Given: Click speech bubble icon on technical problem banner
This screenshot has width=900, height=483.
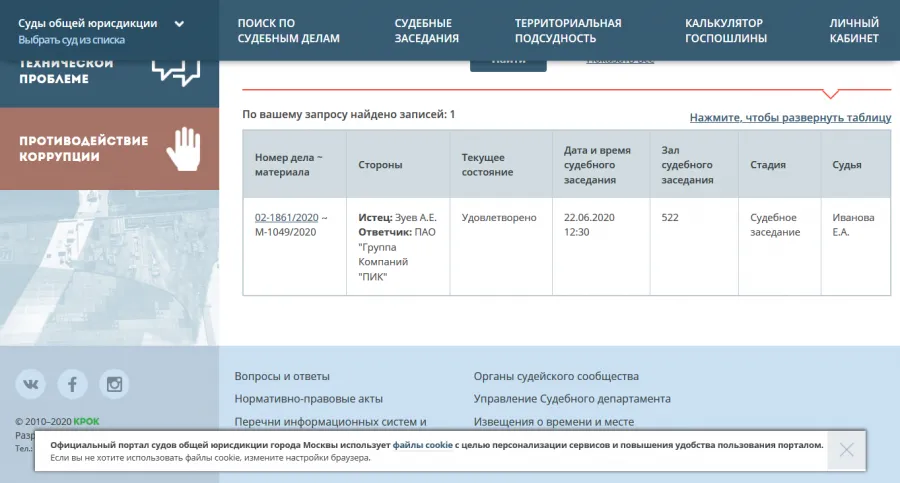Looking at the screenshot, I should [176, 74].
